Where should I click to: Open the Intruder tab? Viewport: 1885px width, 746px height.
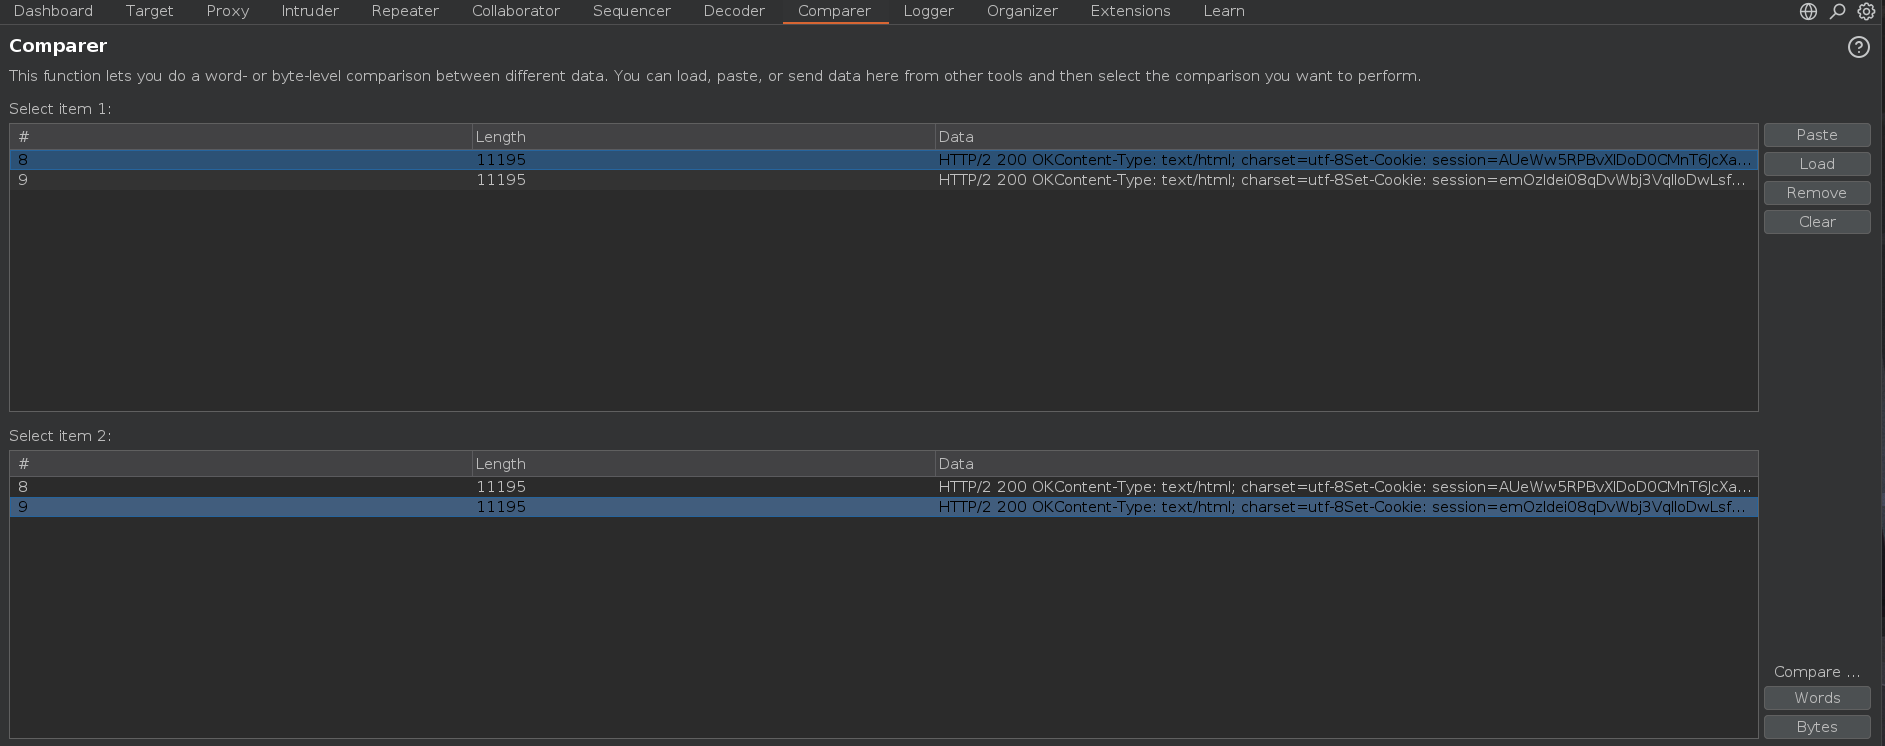point(310,11)
